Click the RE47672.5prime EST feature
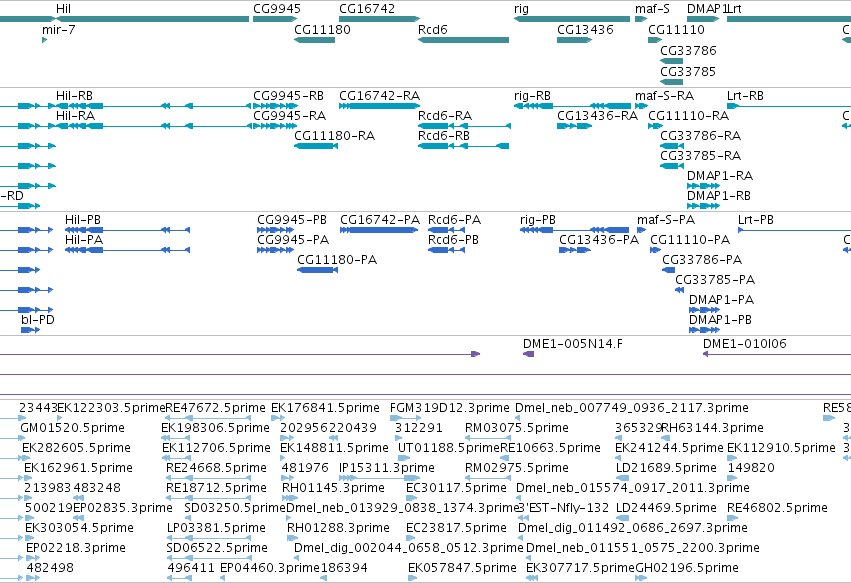The width and height of the screenshot is (851, 583). tap(208, 418)
